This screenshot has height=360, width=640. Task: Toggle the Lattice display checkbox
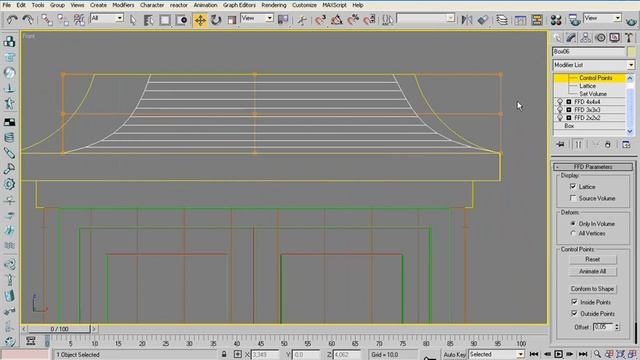tap(573, 186)
